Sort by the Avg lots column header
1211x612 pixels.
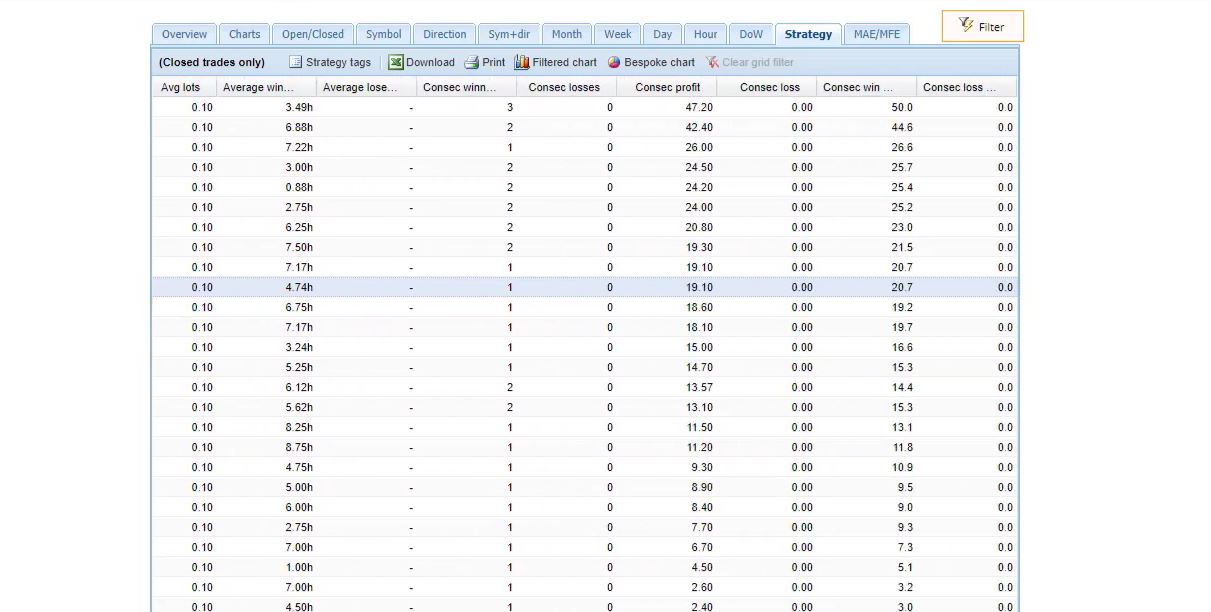[181, 87]
